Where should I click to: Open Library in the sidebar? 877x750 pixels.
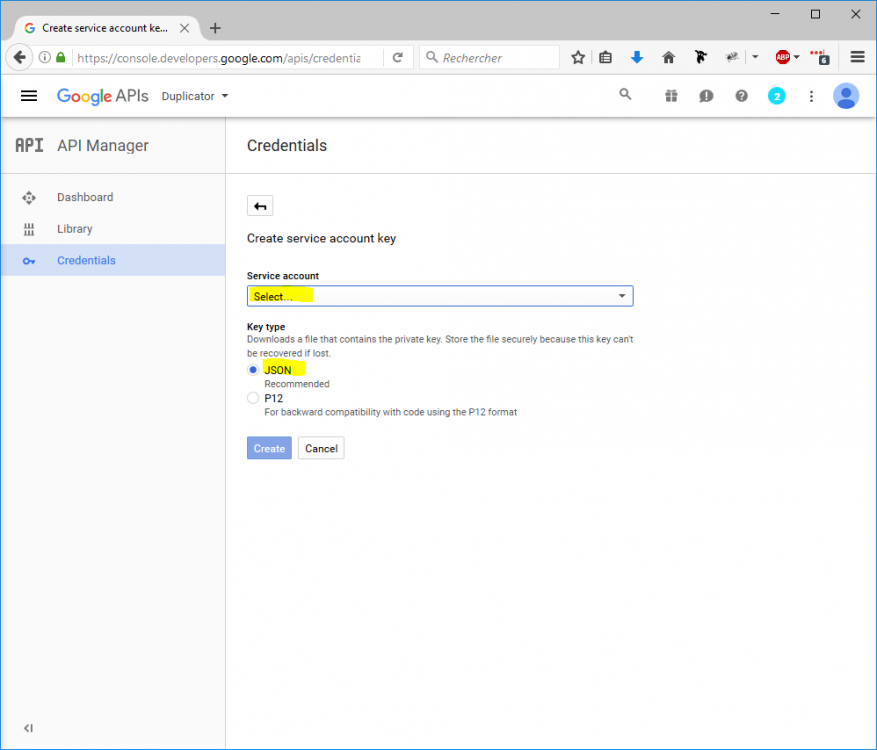point(75,229)
